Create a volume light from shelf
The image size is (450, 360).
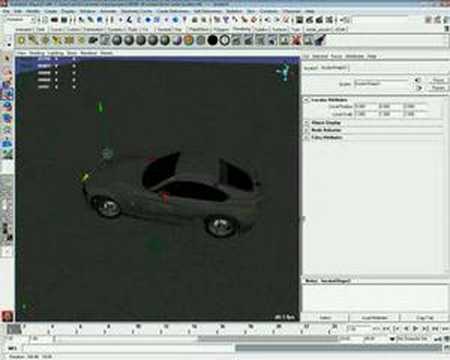click(81, 40)
